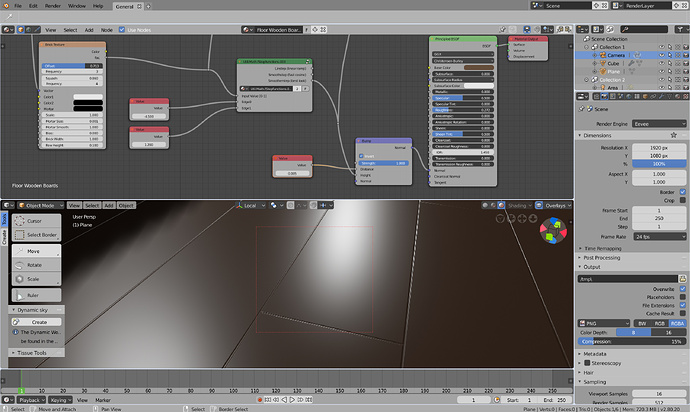690x412 pixels.
Task: Toggle the File Extensions checkbox
Action: coord(683,305)
